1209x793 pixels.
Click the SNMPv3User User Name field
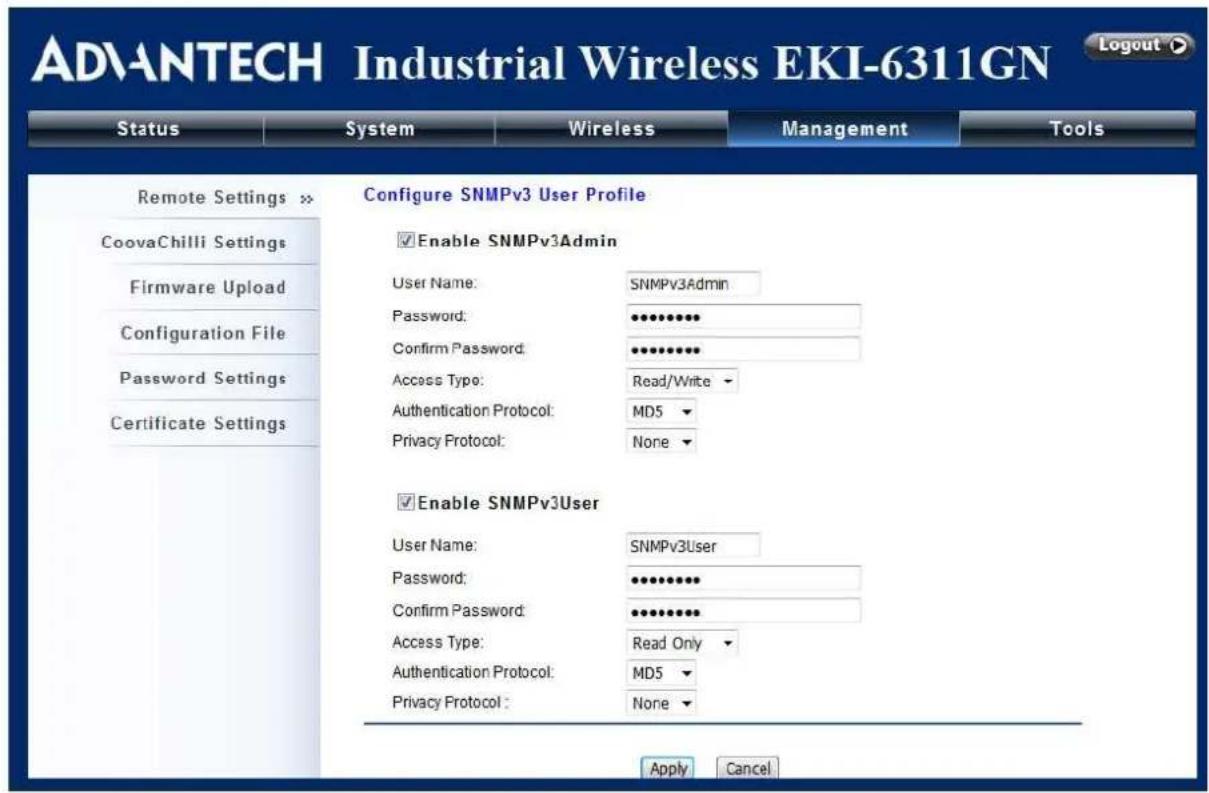click(692, 546)
